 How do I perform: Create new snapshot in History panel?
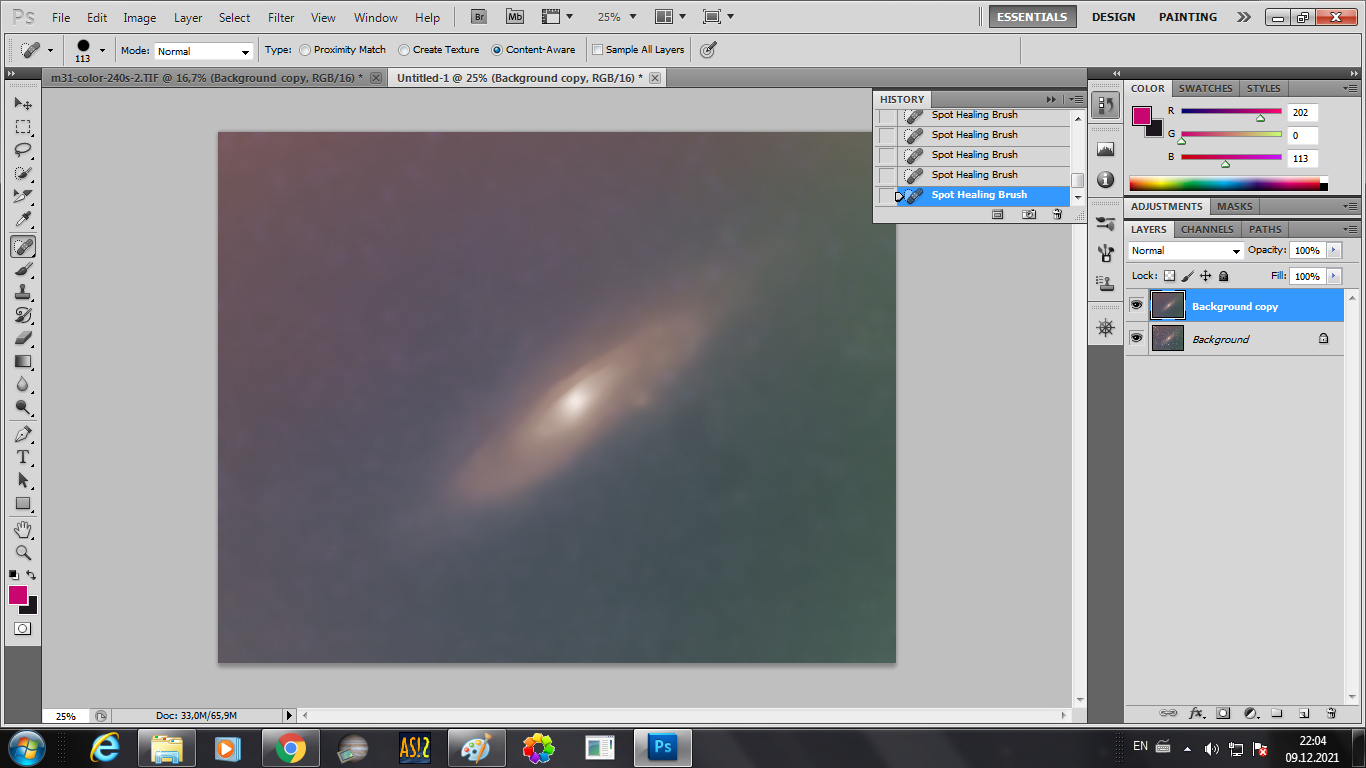click(x=1028, y=214)
